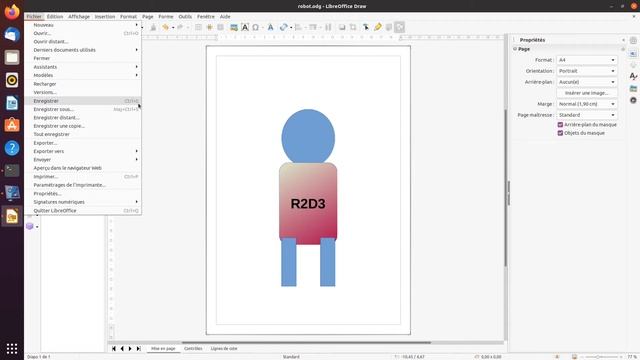Image resolution: width=640 pixels, height=360 pixels.
Task: Choose Quitter LibreOffice menu entry
Action: [83, 211]
